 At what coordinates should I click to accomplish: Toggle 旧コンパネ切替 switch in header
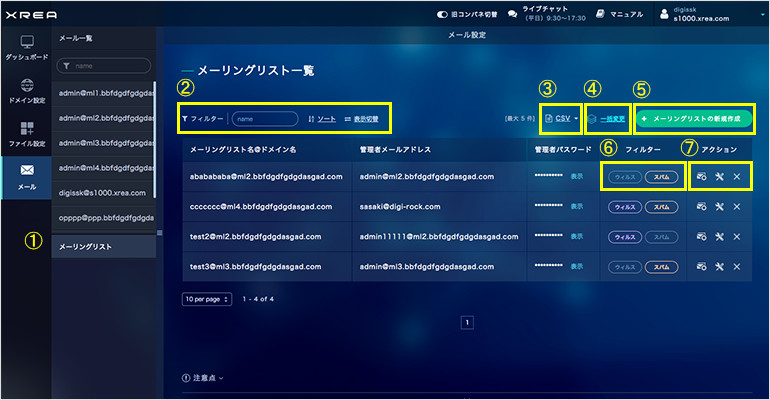tap(443, 15)
